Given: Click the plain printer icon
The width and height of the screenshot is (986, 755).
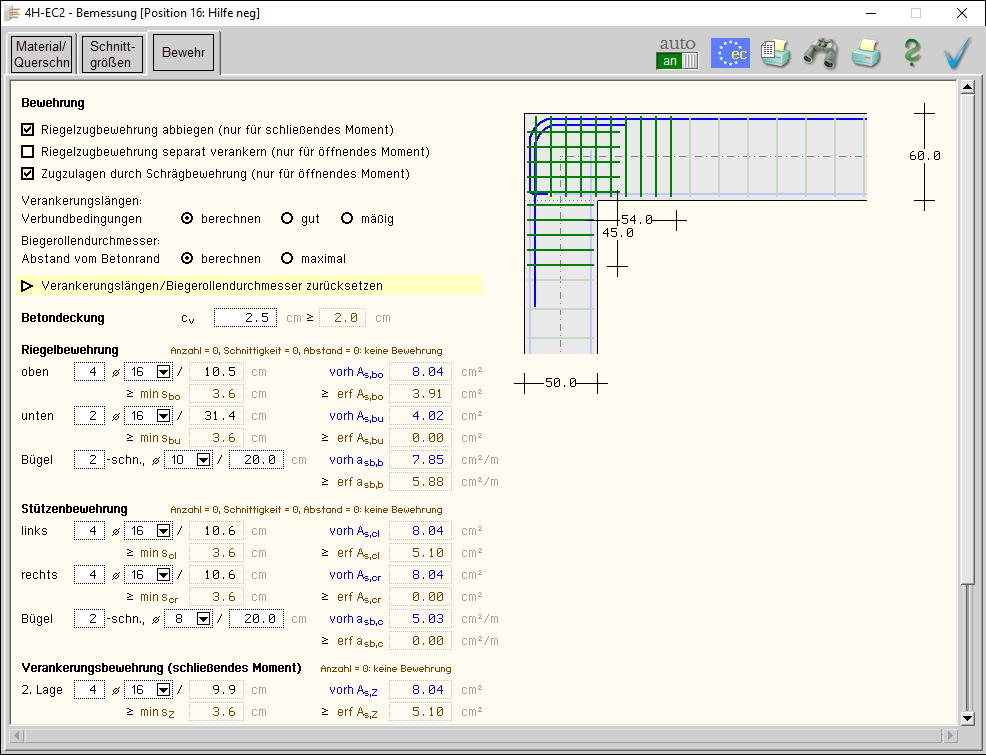Looking at the screenshot, I should coord(866,53).
